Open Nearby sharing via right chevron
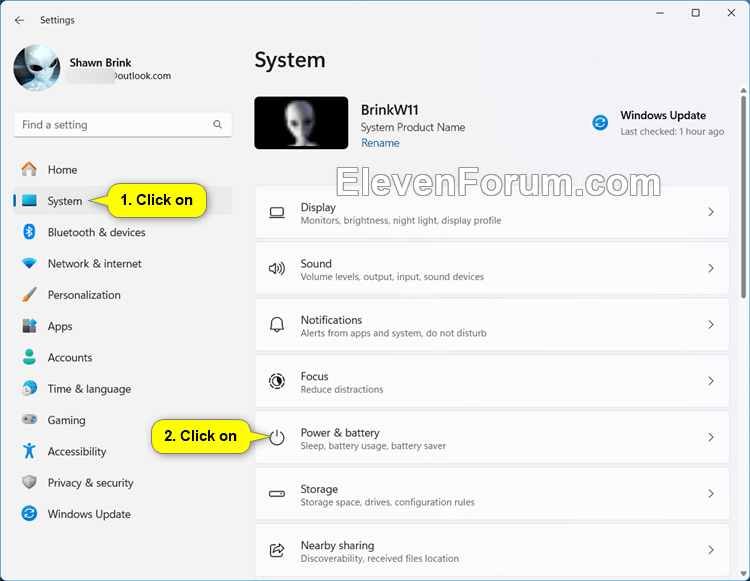 [x=711, y=550]
